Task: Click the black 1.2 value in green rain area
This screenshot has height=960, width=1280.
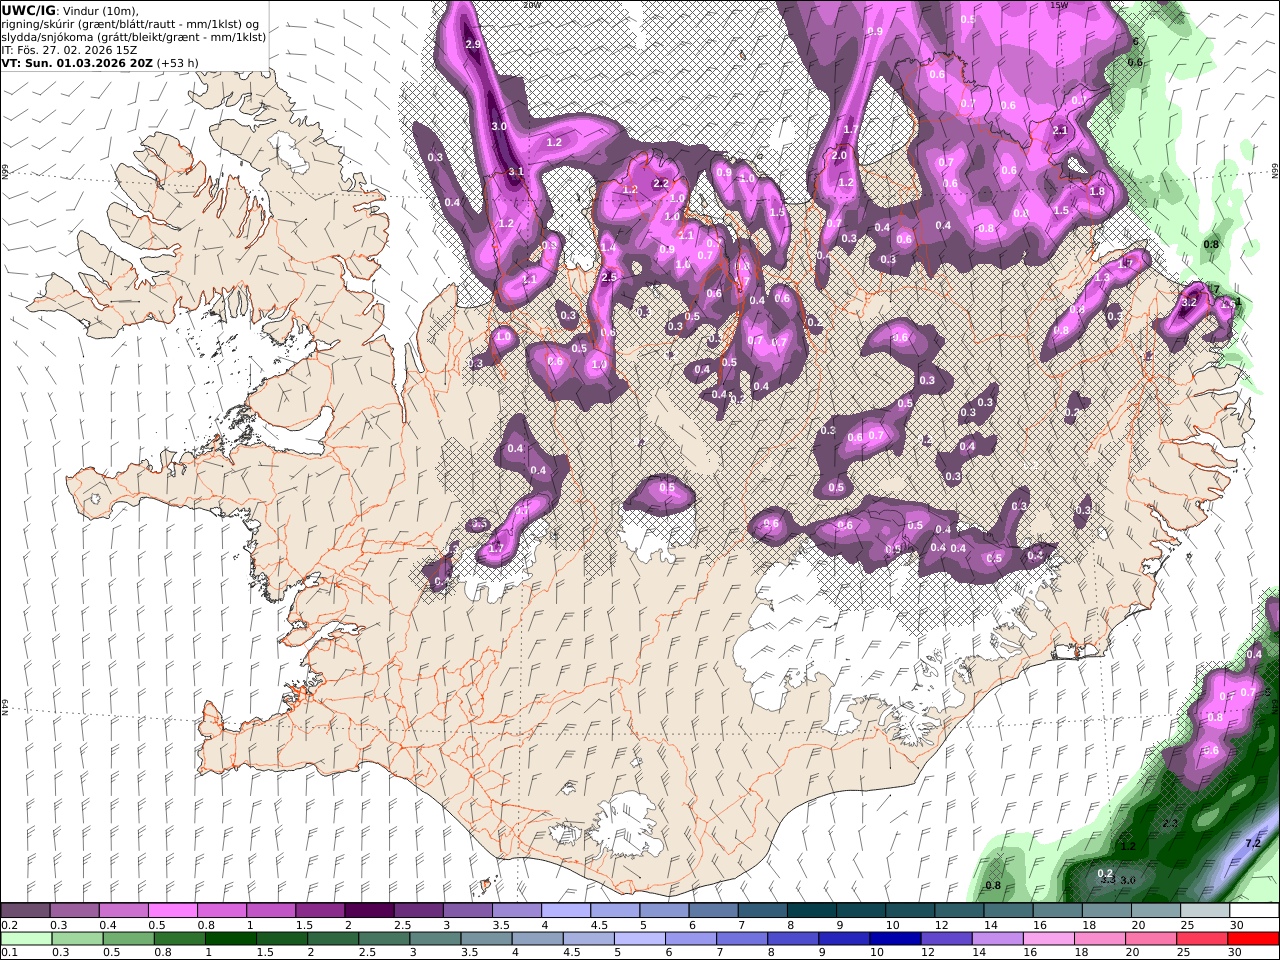Action: click(x=1128, y=847)
